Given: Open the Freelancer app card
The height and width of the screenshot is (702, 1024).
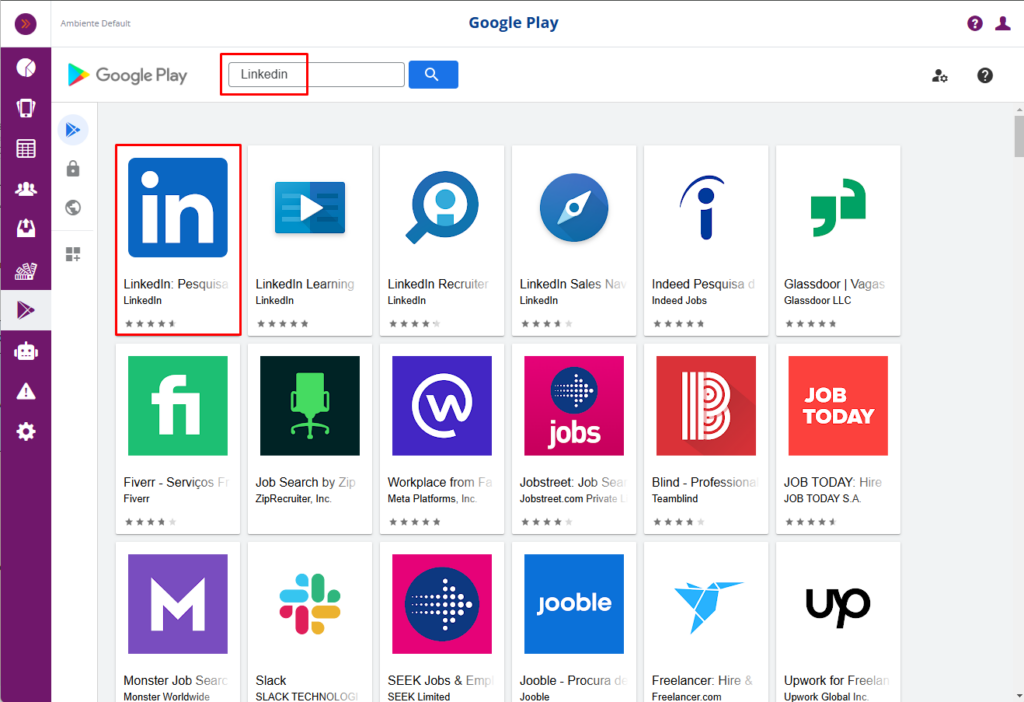Looking at the screenshot, I should (x=706, y=622).
